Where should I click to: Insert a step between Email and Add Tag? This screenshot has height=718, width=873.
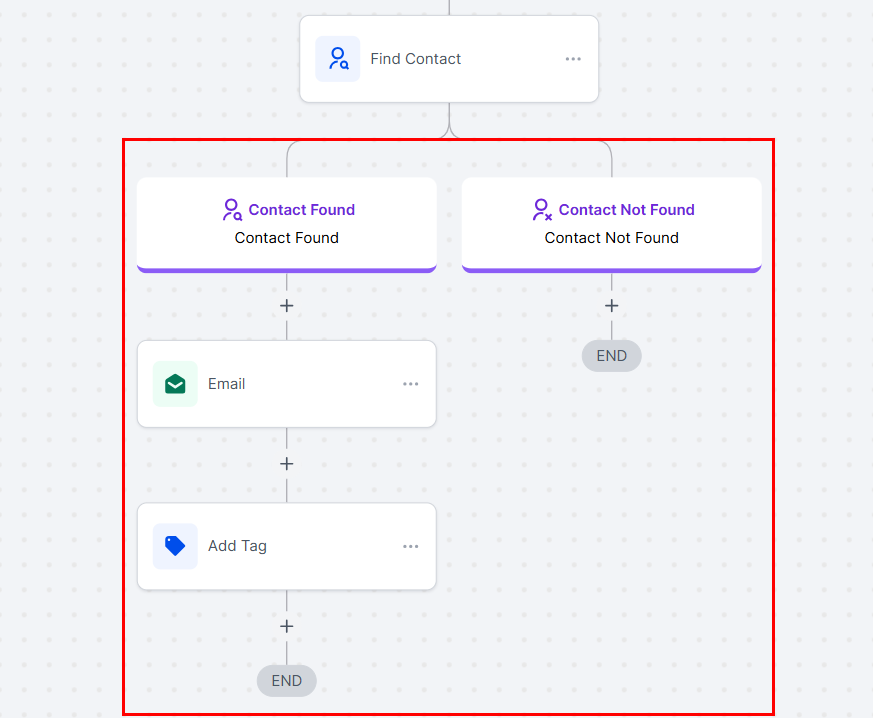tap(287, 464)
